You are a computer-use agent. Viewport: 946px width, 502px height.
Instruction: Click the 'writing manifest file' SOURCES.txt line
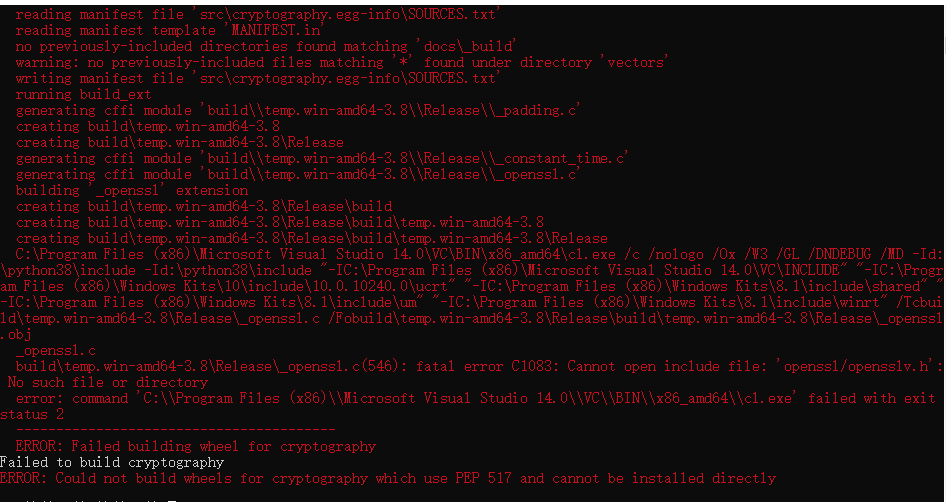pos(258,78)
